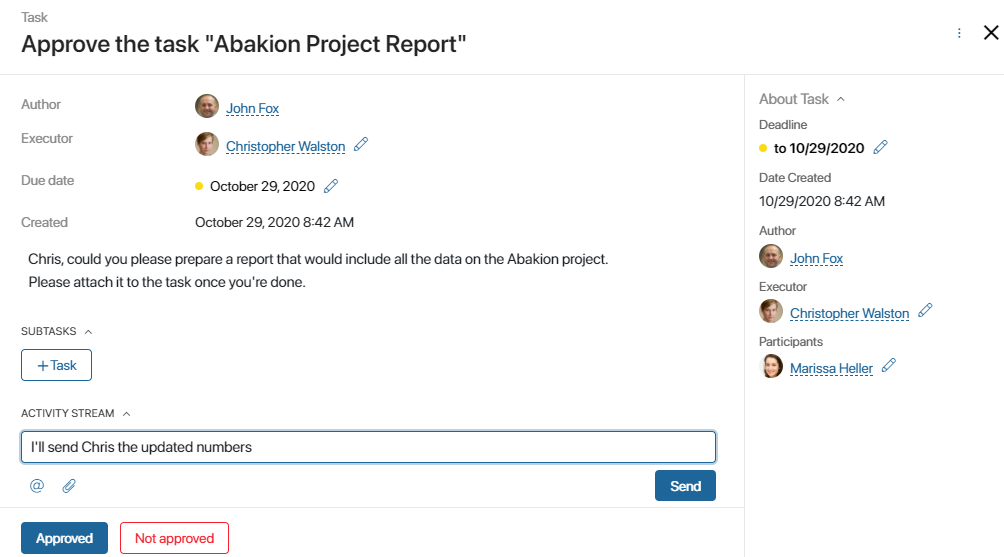Close the task window
This screenshot has height=557, width=1004.
coord(991,33)
